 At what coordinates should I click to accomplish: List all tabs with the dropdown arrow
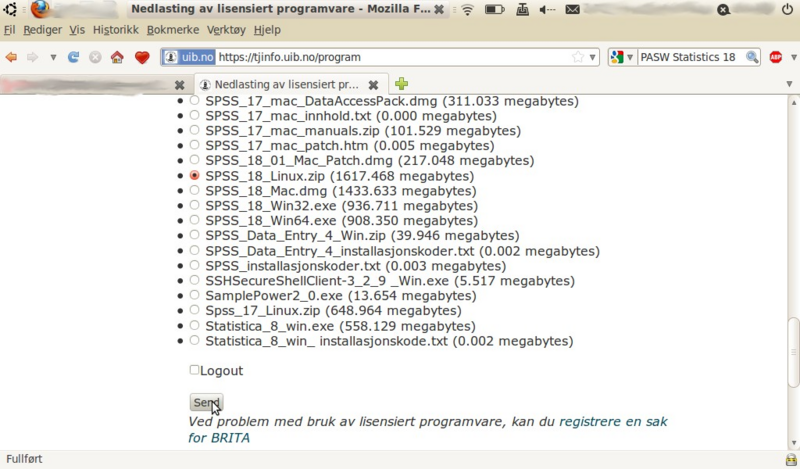pos(789,84)
